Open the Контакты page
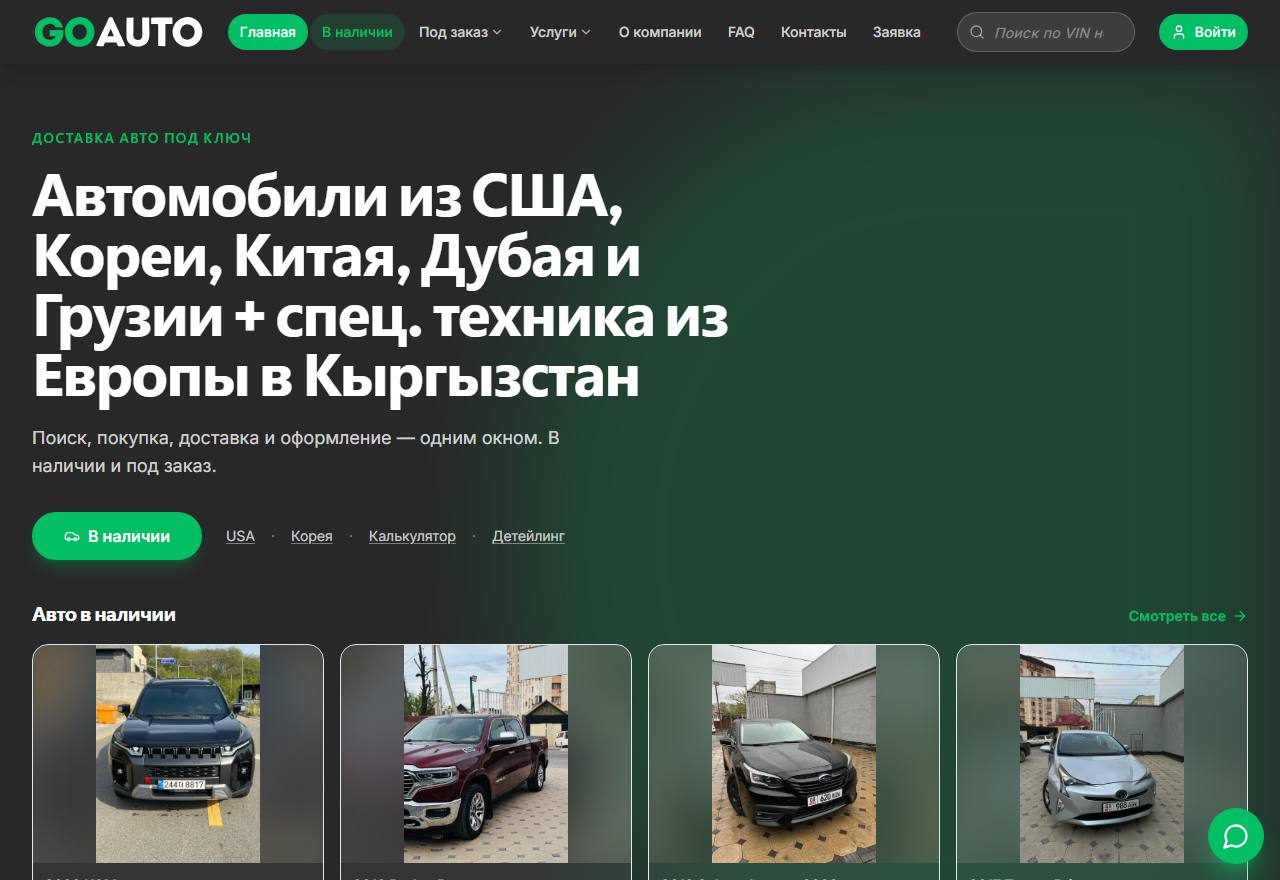Viewport: 1280px width, 880px height. 813,32
